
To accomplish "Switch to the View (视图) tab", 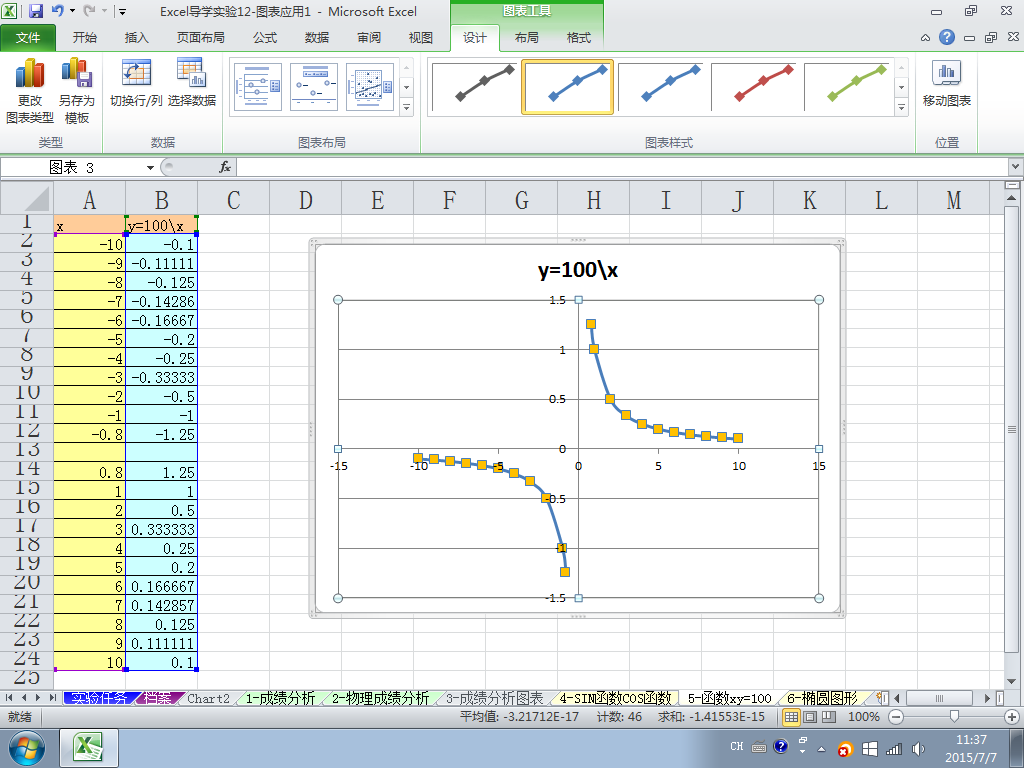I will coord(421,37).
